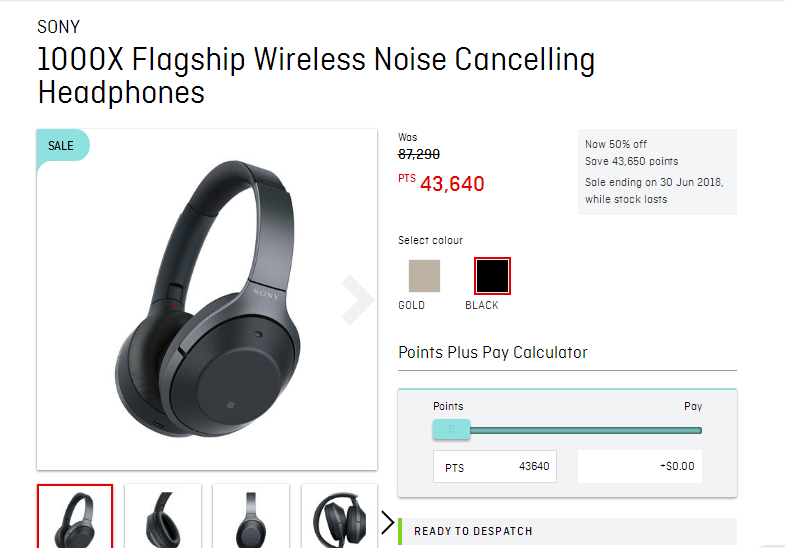
Task: Select the Black colour swatch
Action: click(x=492, y=276)
